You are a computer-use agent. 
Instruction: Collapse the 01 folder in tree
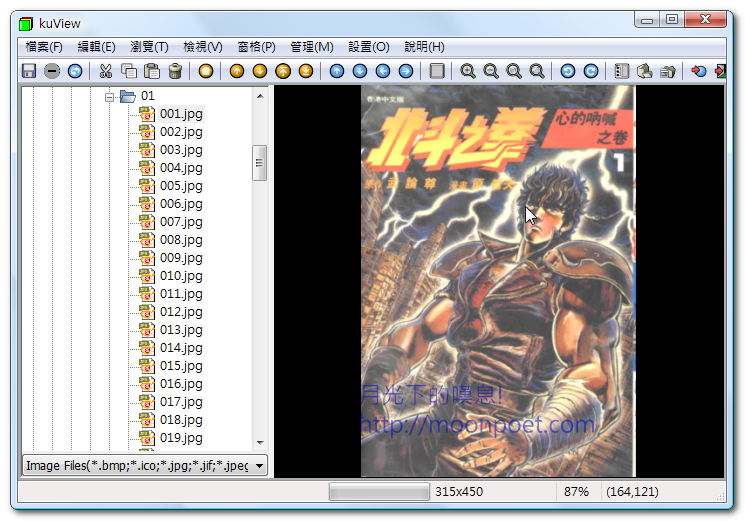coord(109,97)
